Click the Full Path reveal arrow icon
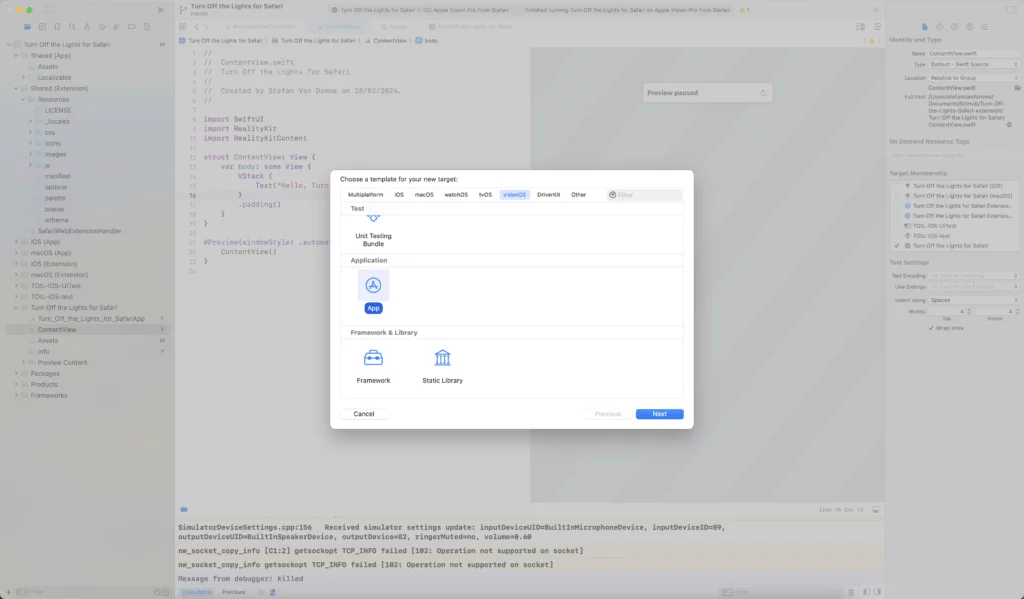This screenshot has height=599, width=1024. coord(1009,125)
